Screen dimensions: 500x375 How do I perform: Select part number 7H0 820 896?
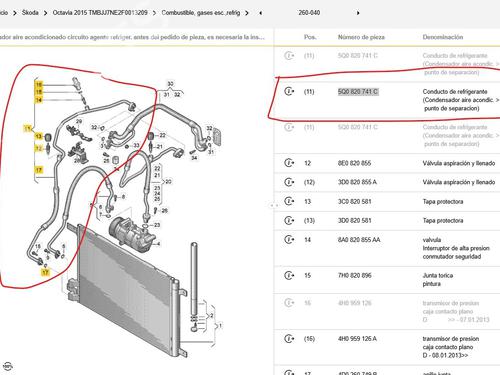tap(354, 275)
